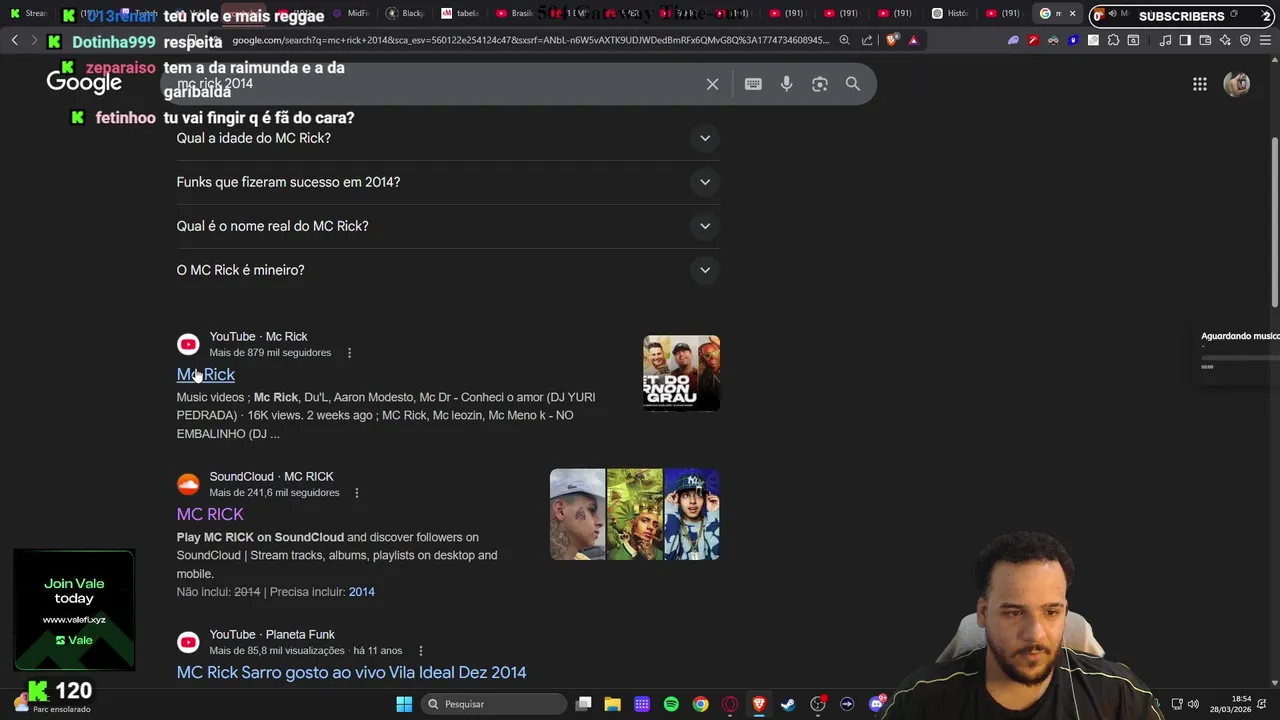Open File Explorer from the taskbar
The height and width of the screenshot is (720, 1280).
[613, 704]
